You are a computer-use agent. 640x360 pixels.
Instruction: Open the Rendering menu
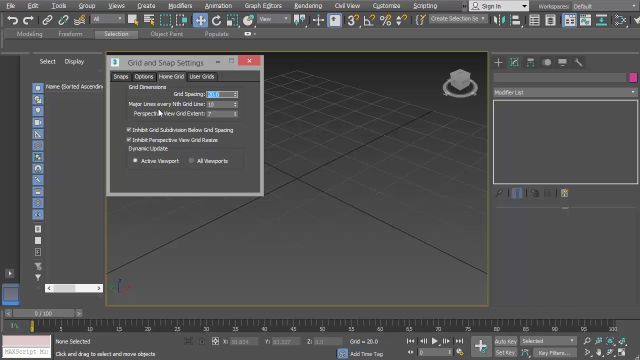308,6
